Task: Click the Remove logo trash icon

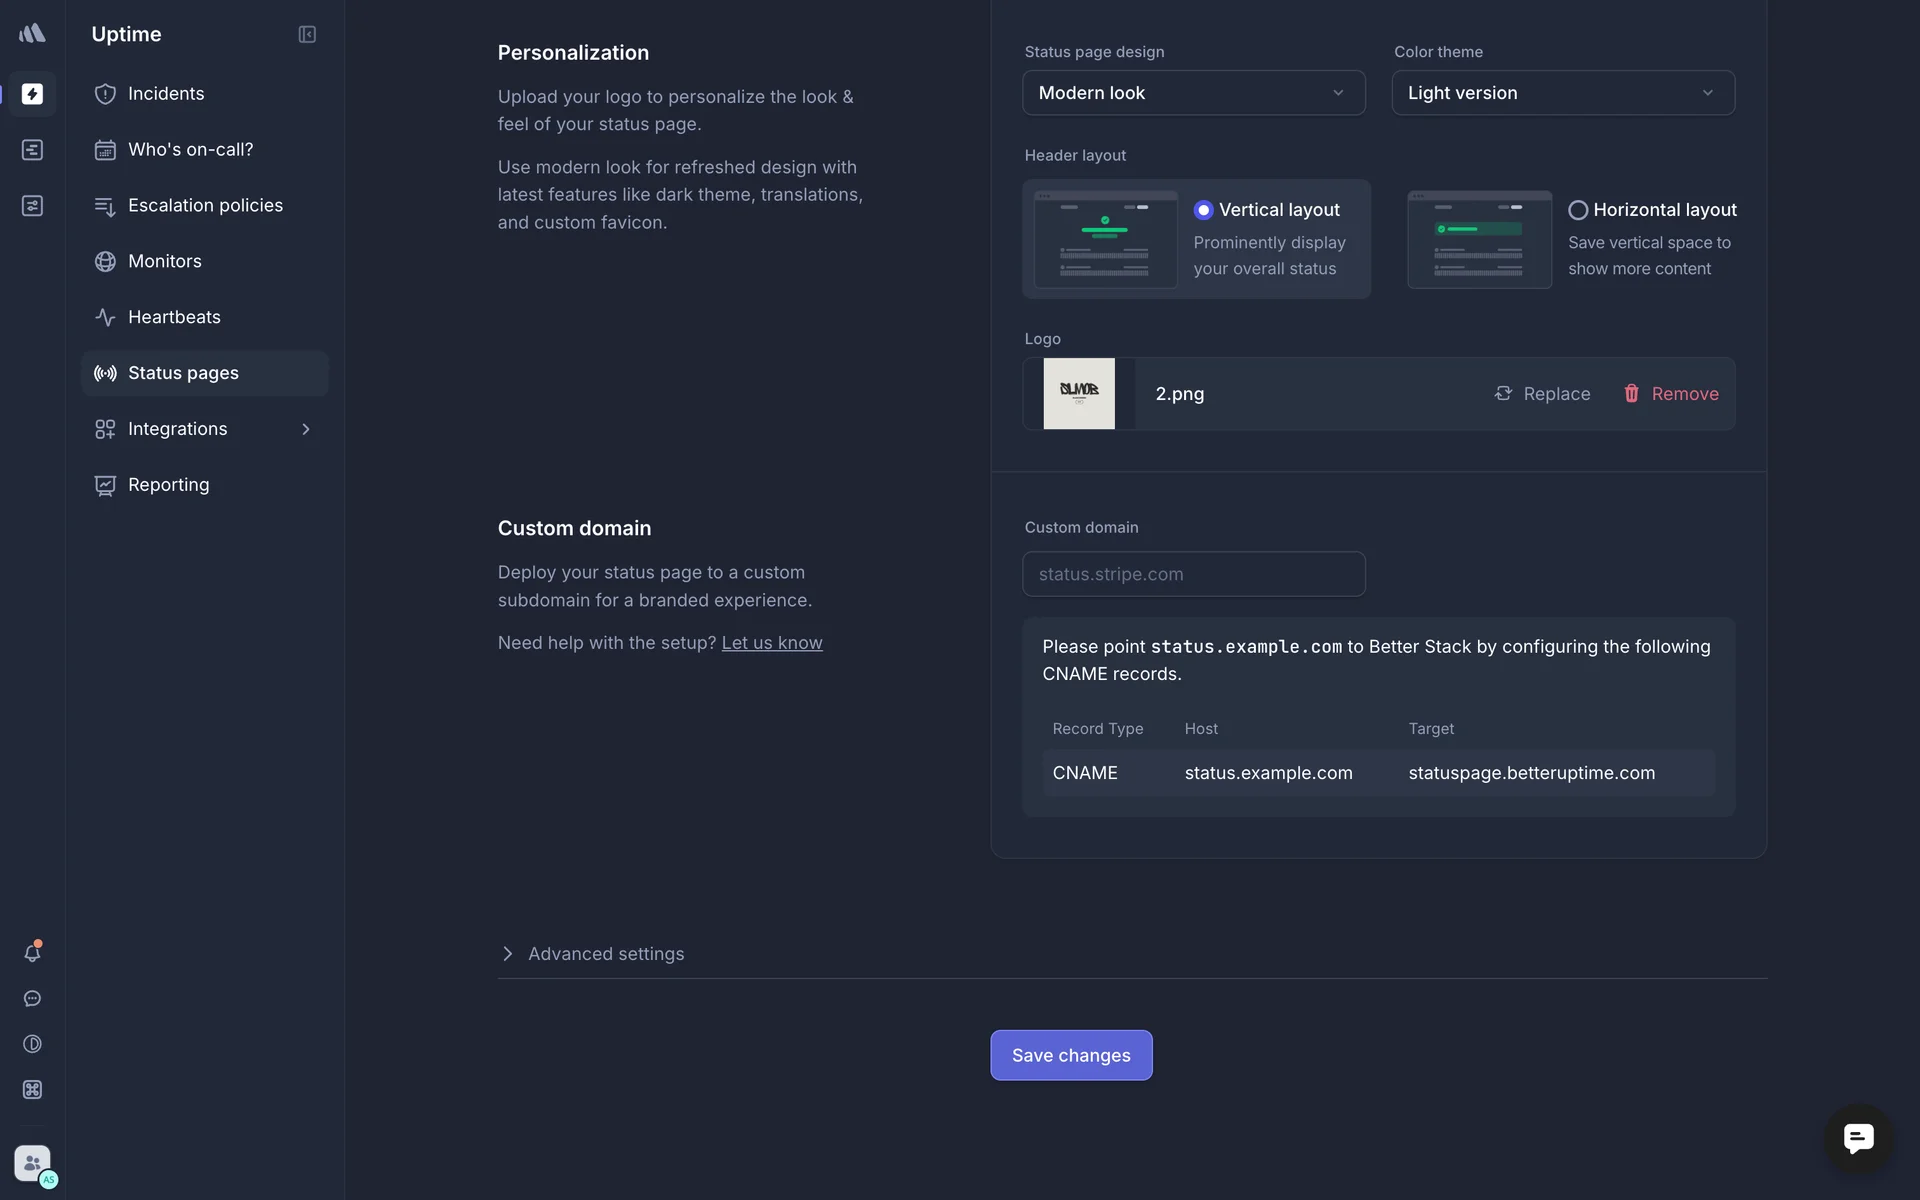Action: 1631,394
